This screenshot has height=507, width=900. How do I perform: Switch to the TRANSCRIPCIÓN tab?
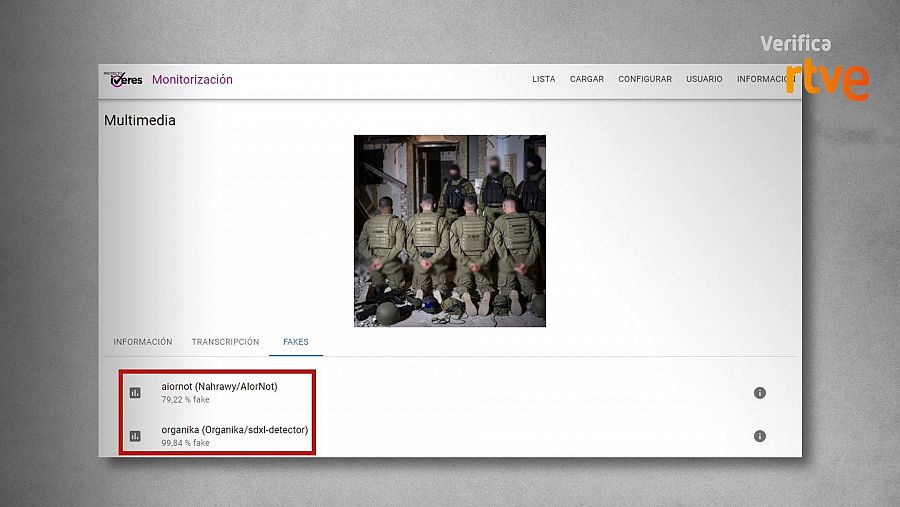pos(225,342)
